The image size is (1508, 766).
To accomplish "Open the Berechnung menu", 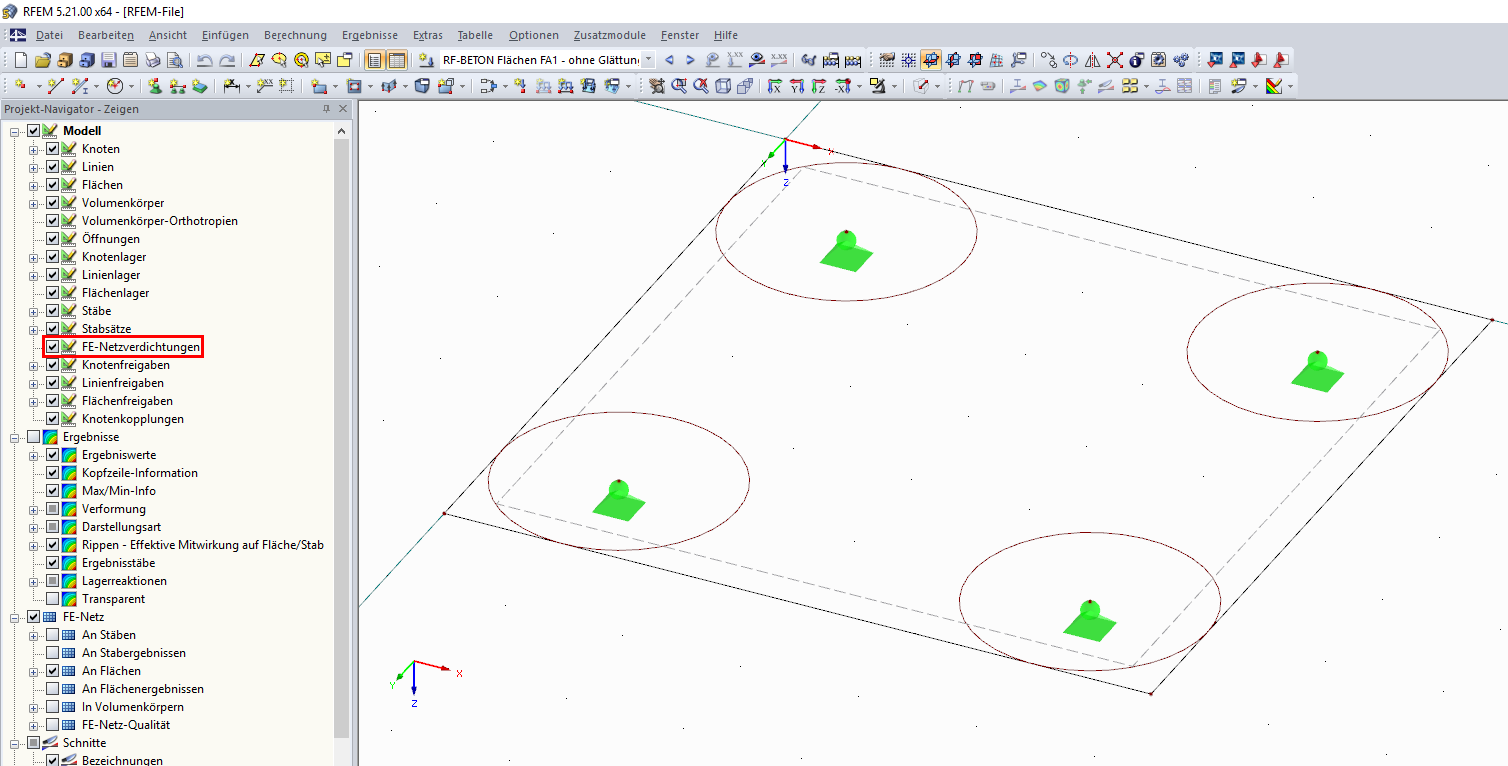I will coord(294,35).
